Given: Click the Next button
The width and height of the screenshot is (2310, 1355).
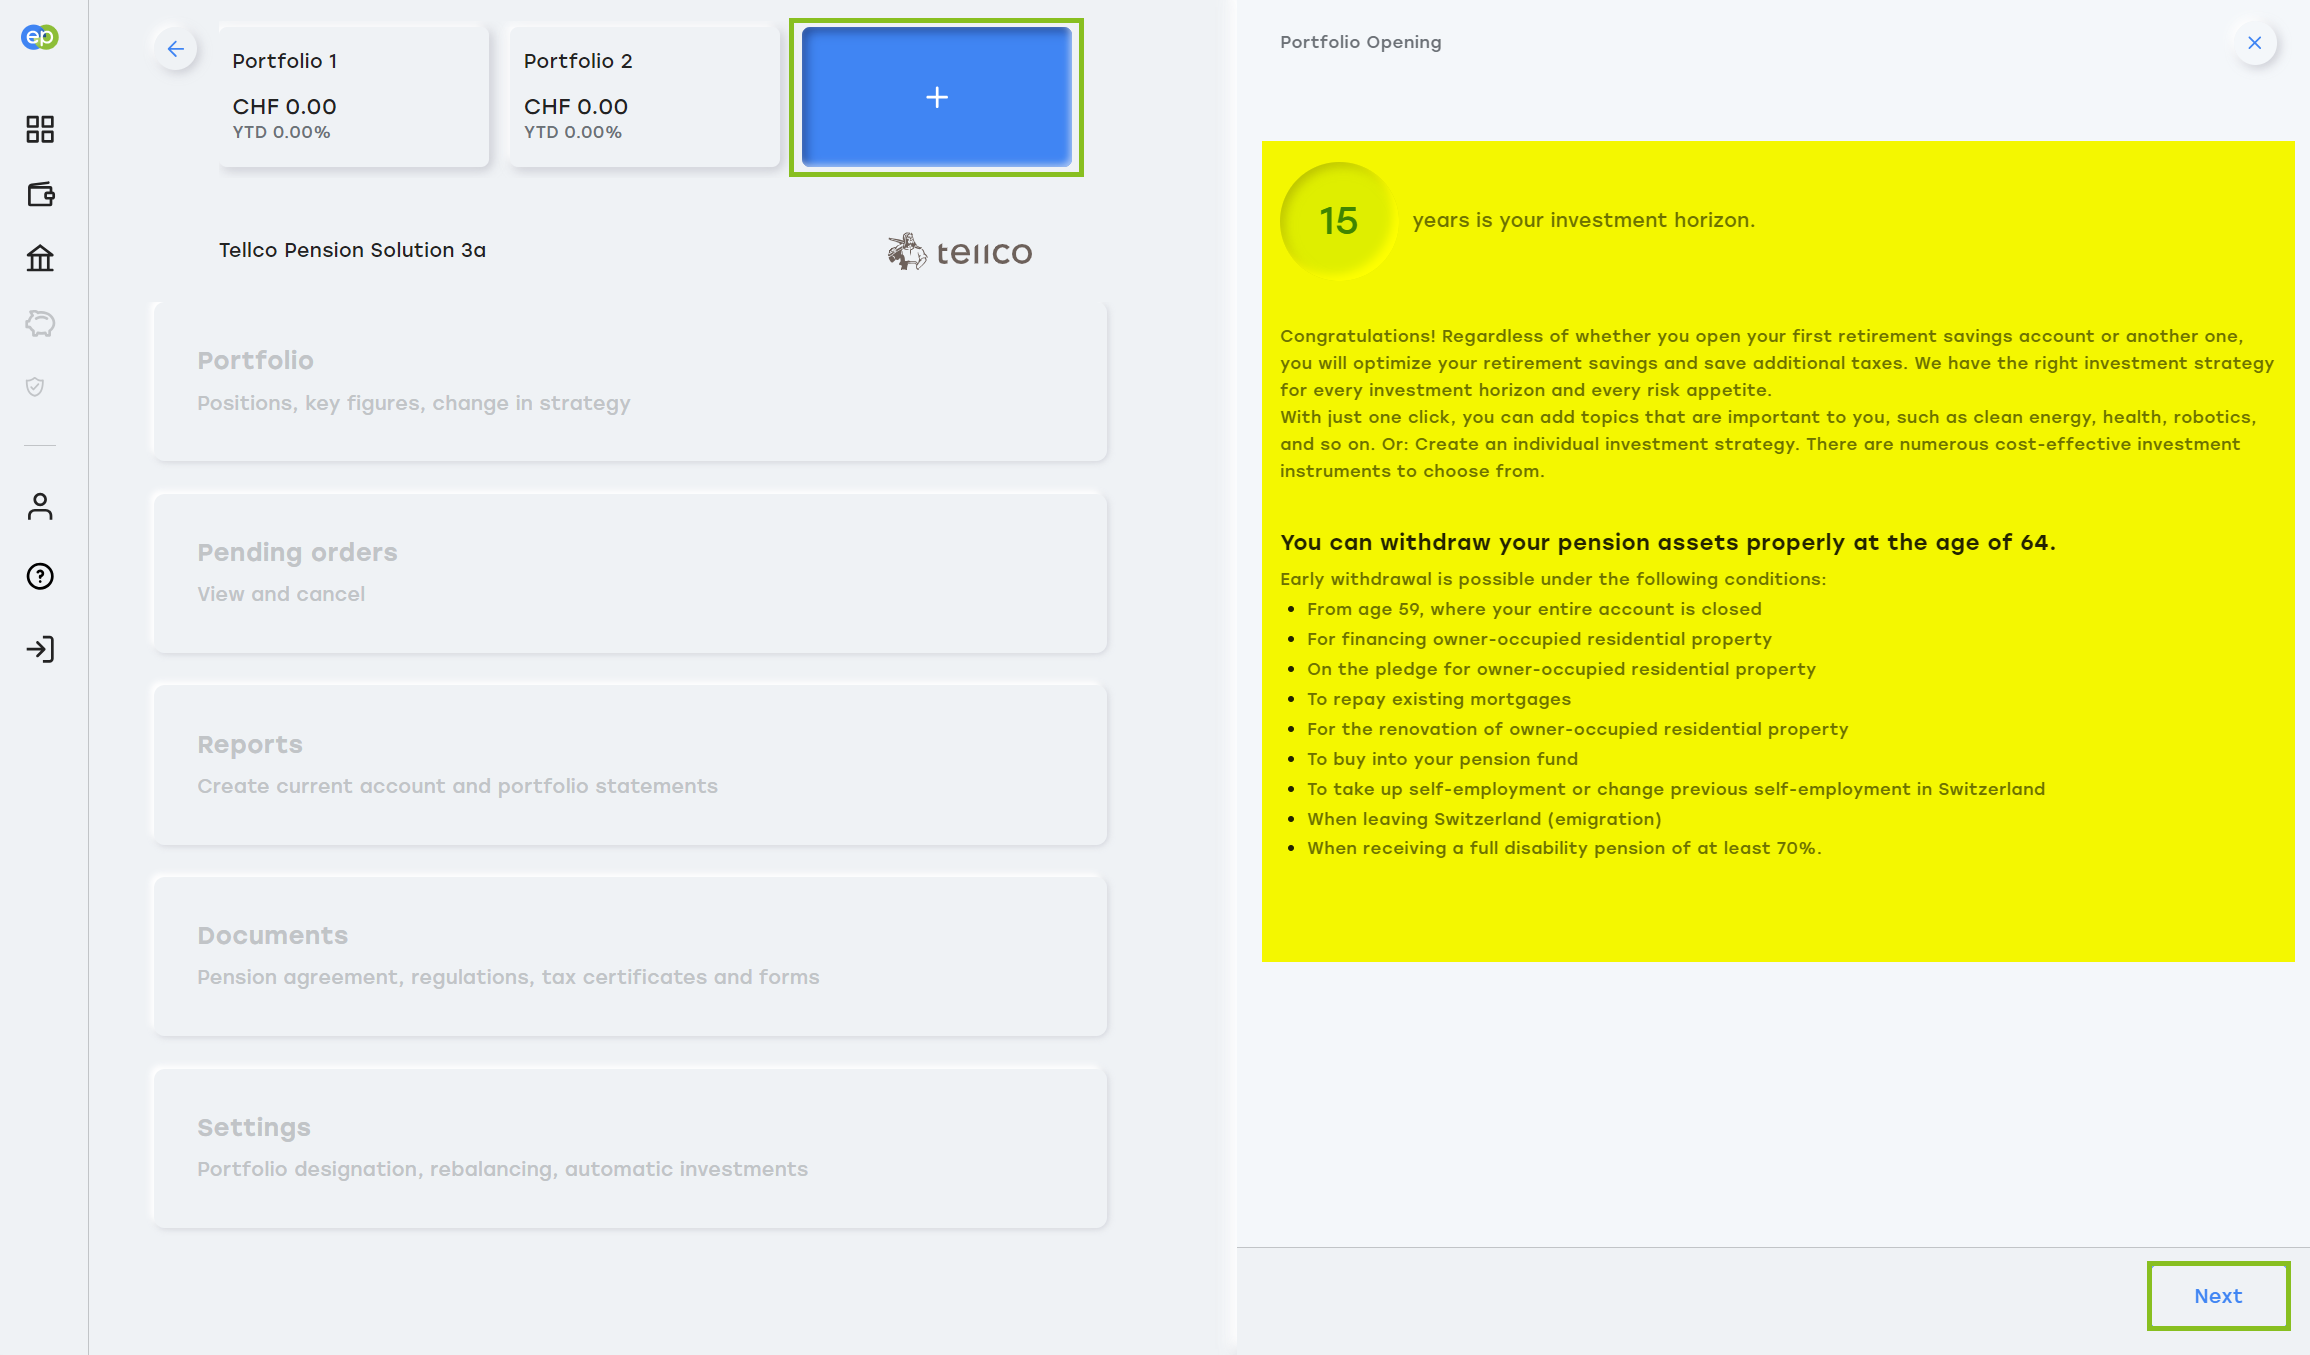Looking at the screenshot, I should pyautogui.click(x=2217, y=1296).
